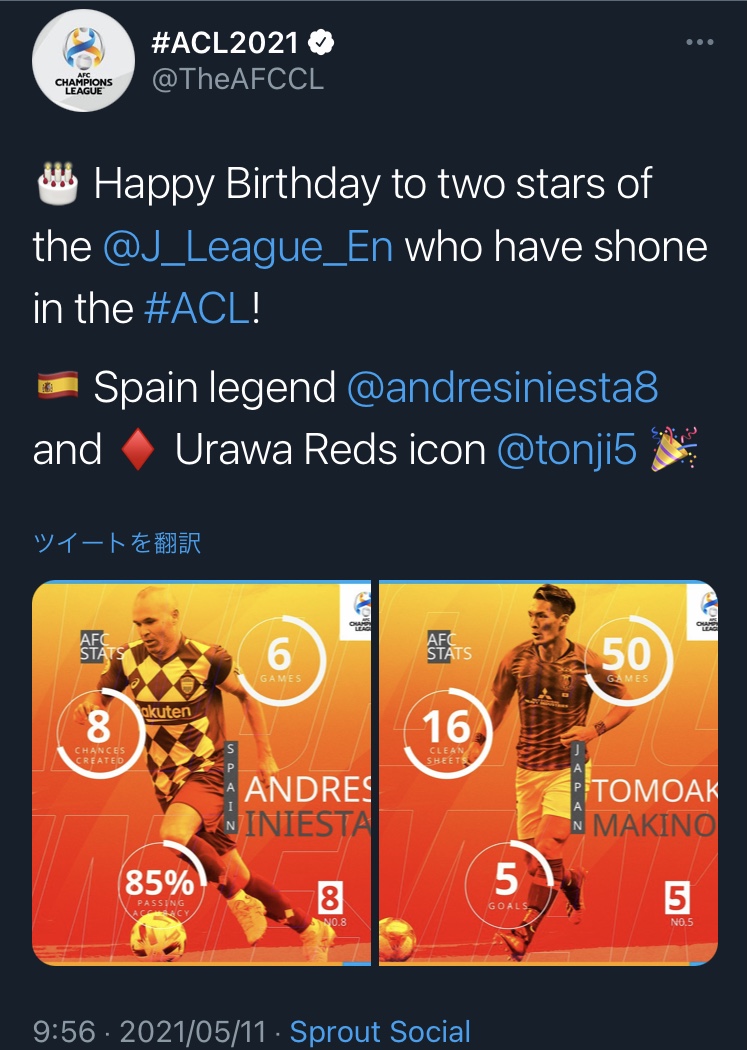747x1050 pixels.
Task: Open the Tomoaki Makino stats image
Action: (x=549, y=773)
